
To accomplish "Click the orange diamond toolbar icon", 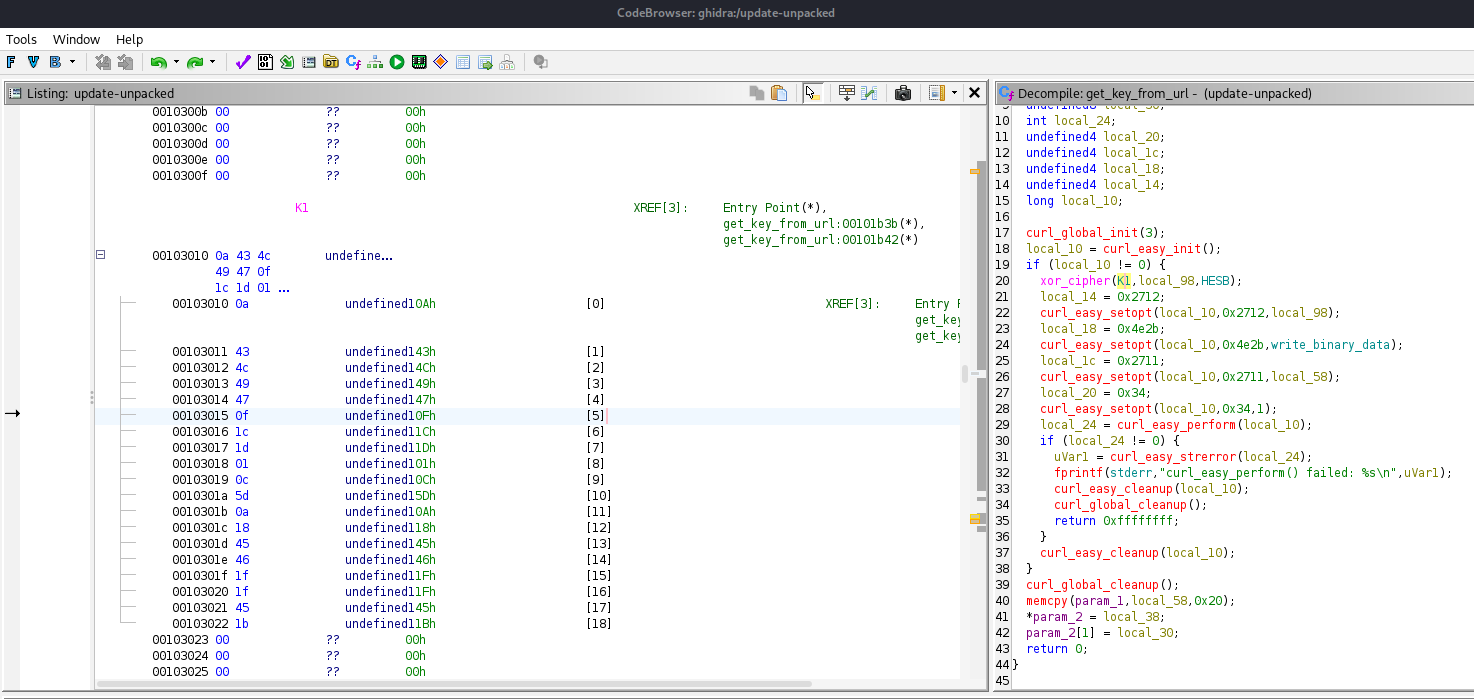I will pyautogui.click(x=440, y=62).
